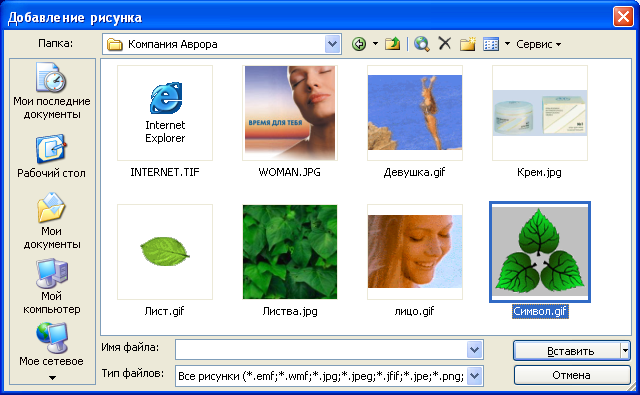
Task: Open the Views dropdown arrow
Action: coord(507,43)
